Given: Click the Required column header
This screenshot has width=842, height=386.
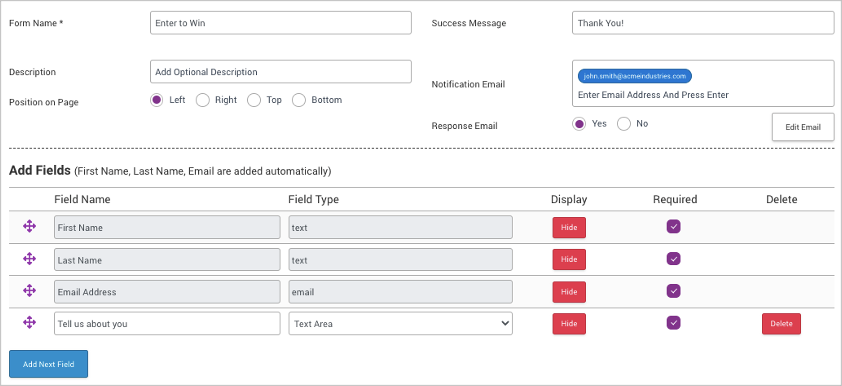Looking at the screenshot, I should [x=675, y=200].
